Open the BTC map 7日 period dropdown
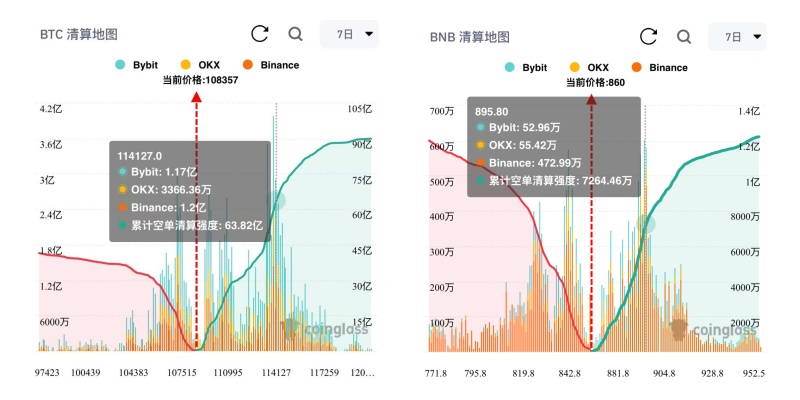The height and width of the screenshot is (400, 800). coord(349,34)
